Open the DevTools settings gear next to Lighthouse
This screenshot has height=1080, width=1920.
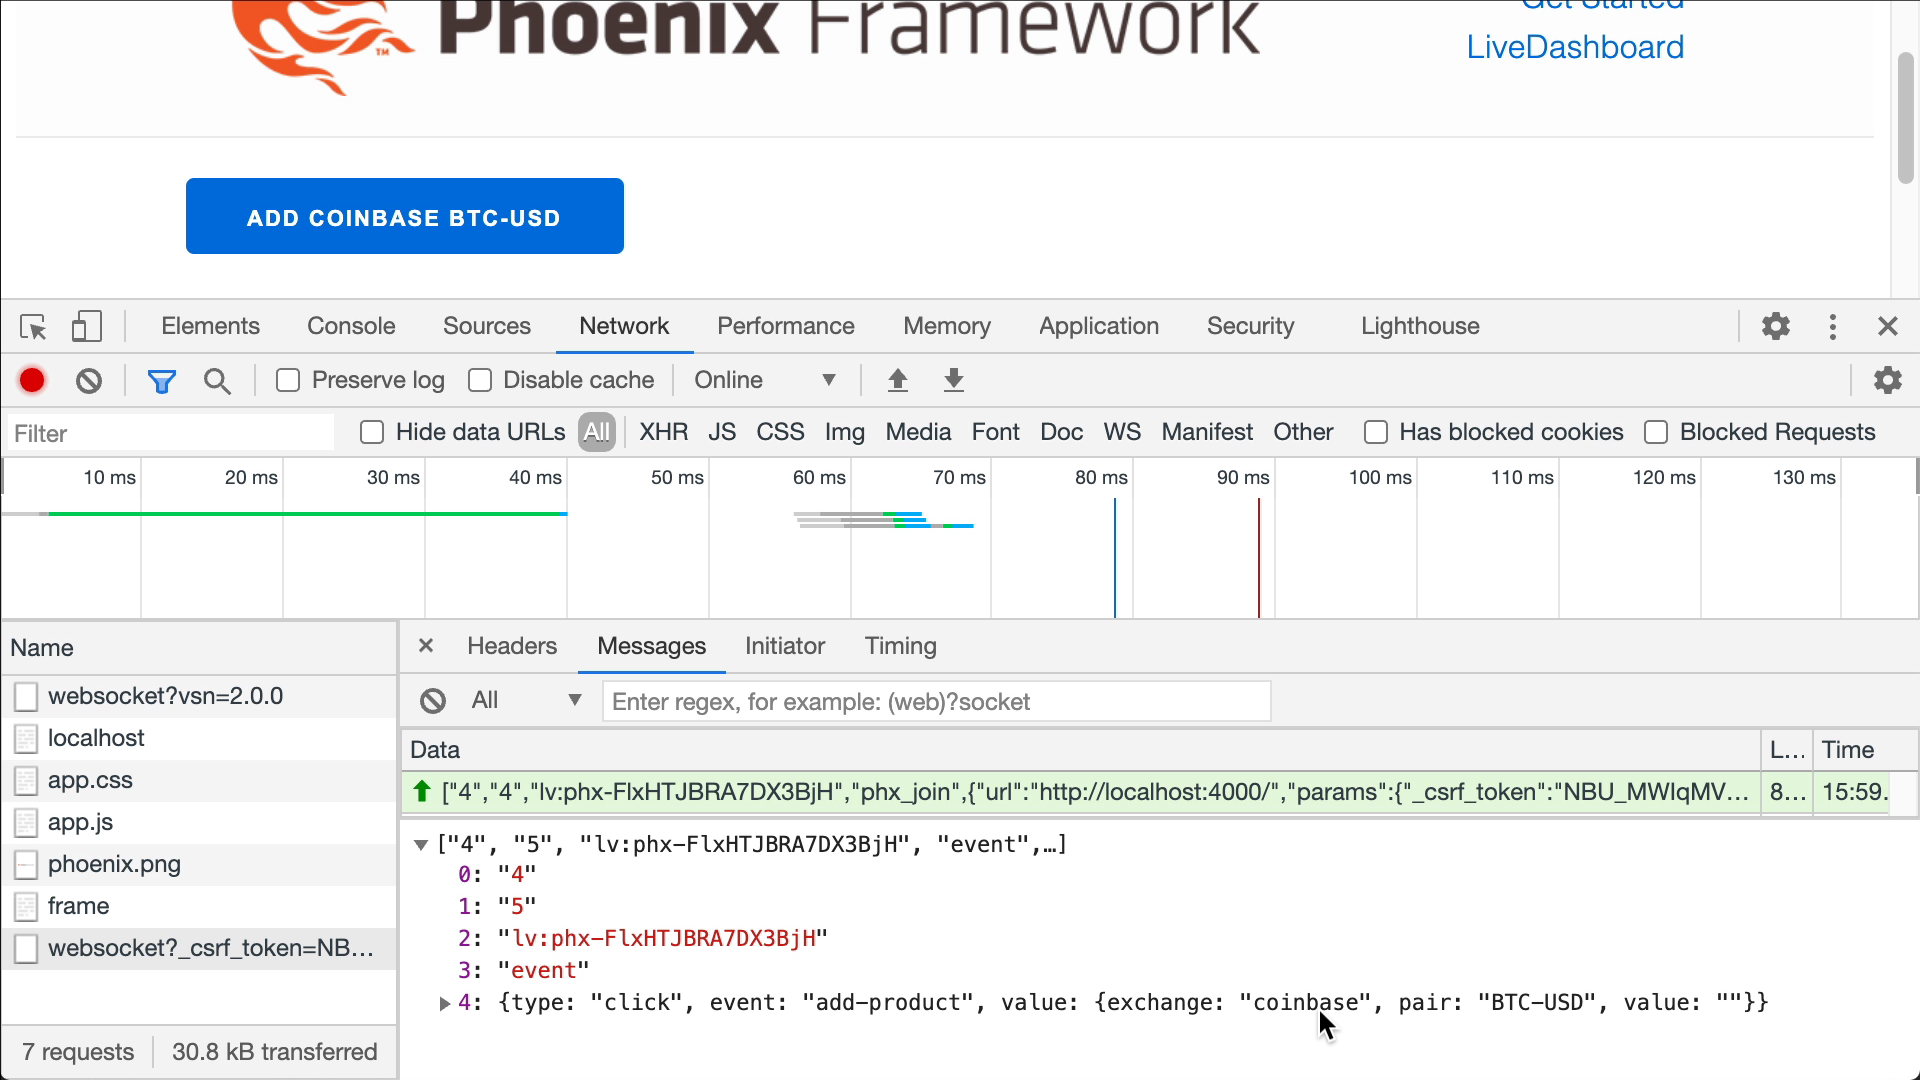pyautogui.click(x=1775, y=327)
